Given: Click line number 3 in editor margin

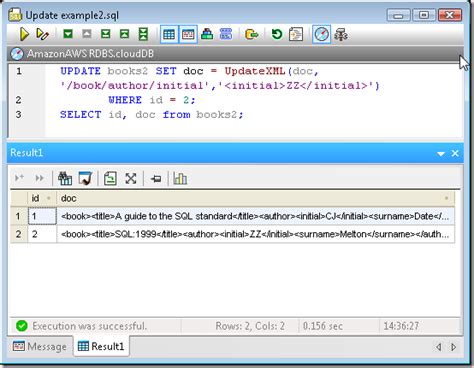Looking at the screenshot, I should [18, 114].
